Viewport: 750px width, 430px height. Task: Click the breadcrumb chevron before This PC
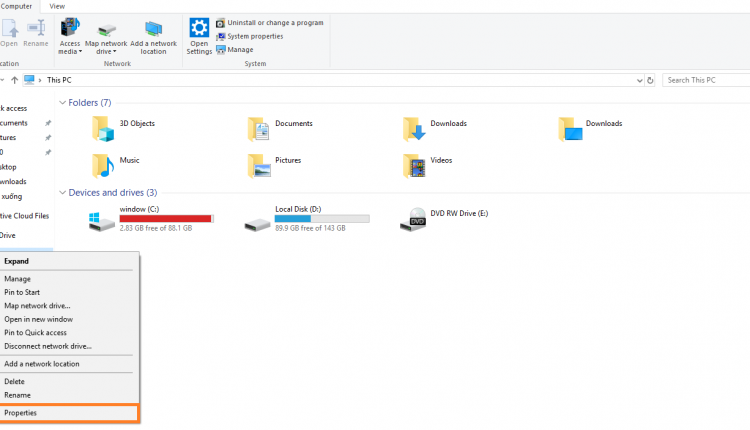point(40,80)
